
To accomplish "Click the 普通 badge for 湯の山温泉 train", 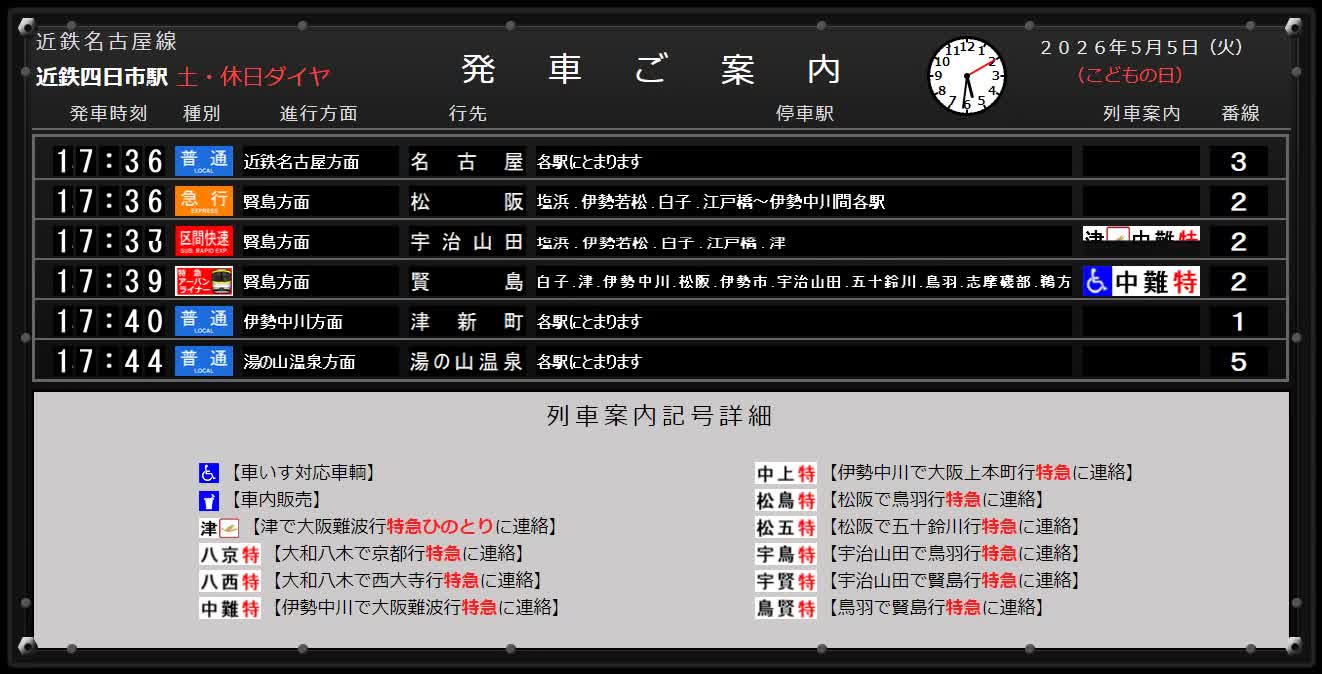I will click(204, 361).
